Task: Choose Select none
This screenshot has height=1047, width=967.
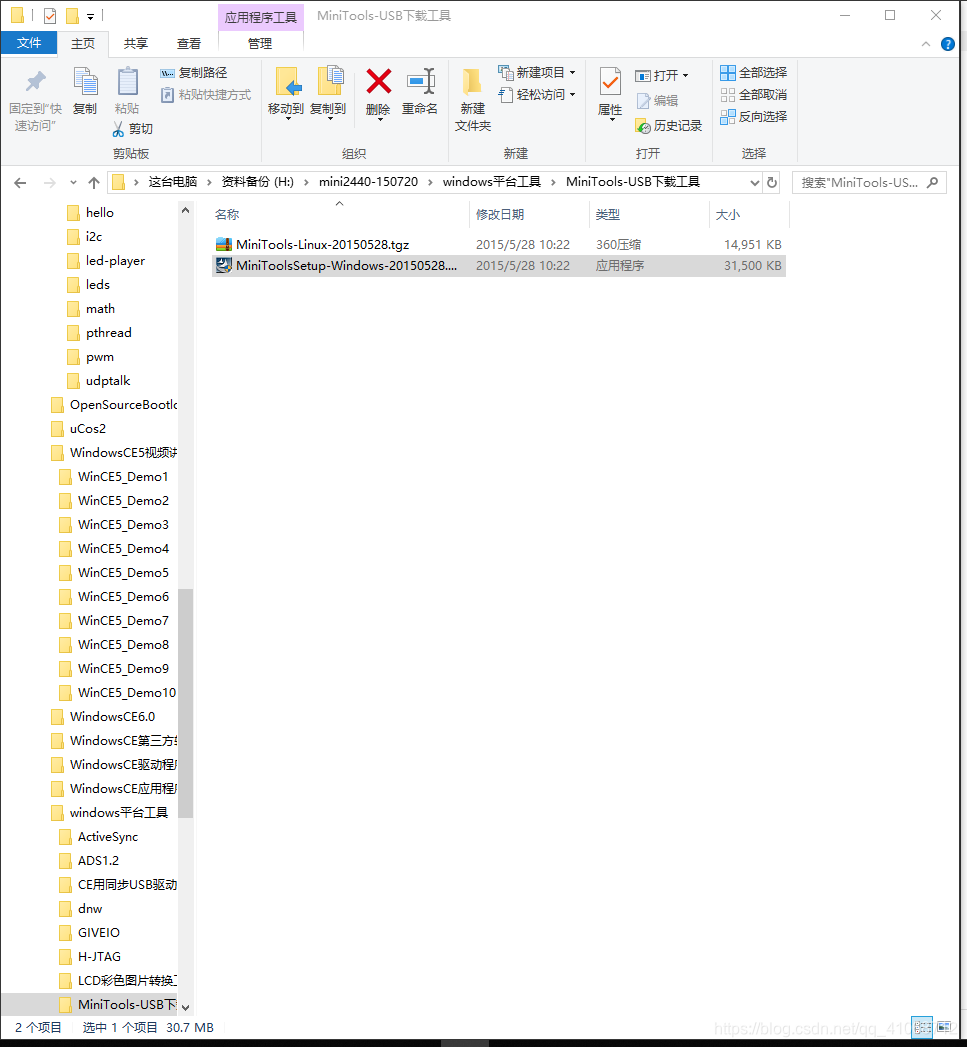Action: click(x=753, y=95)
